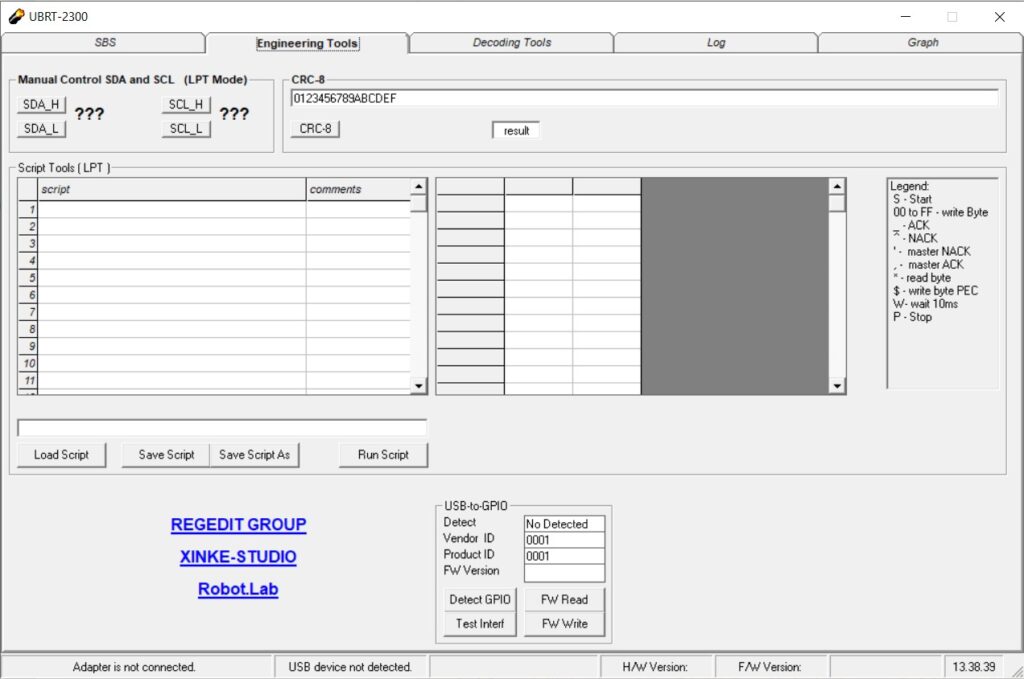
Task: Open the REGEDIT GROUP link
Action: click(238, 525)
